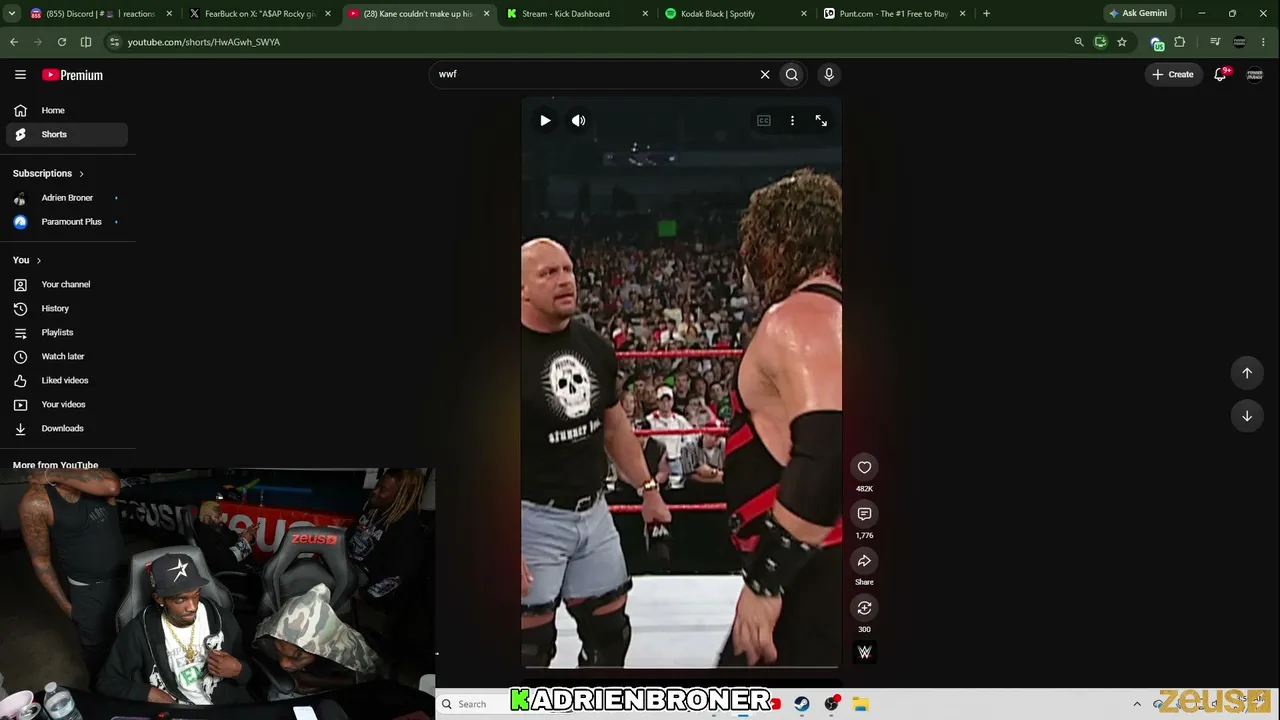The width and height of the screenshot is (1280, 720).
Task: Switch to the FearBuck on X tab
Action: click(260, 14)
